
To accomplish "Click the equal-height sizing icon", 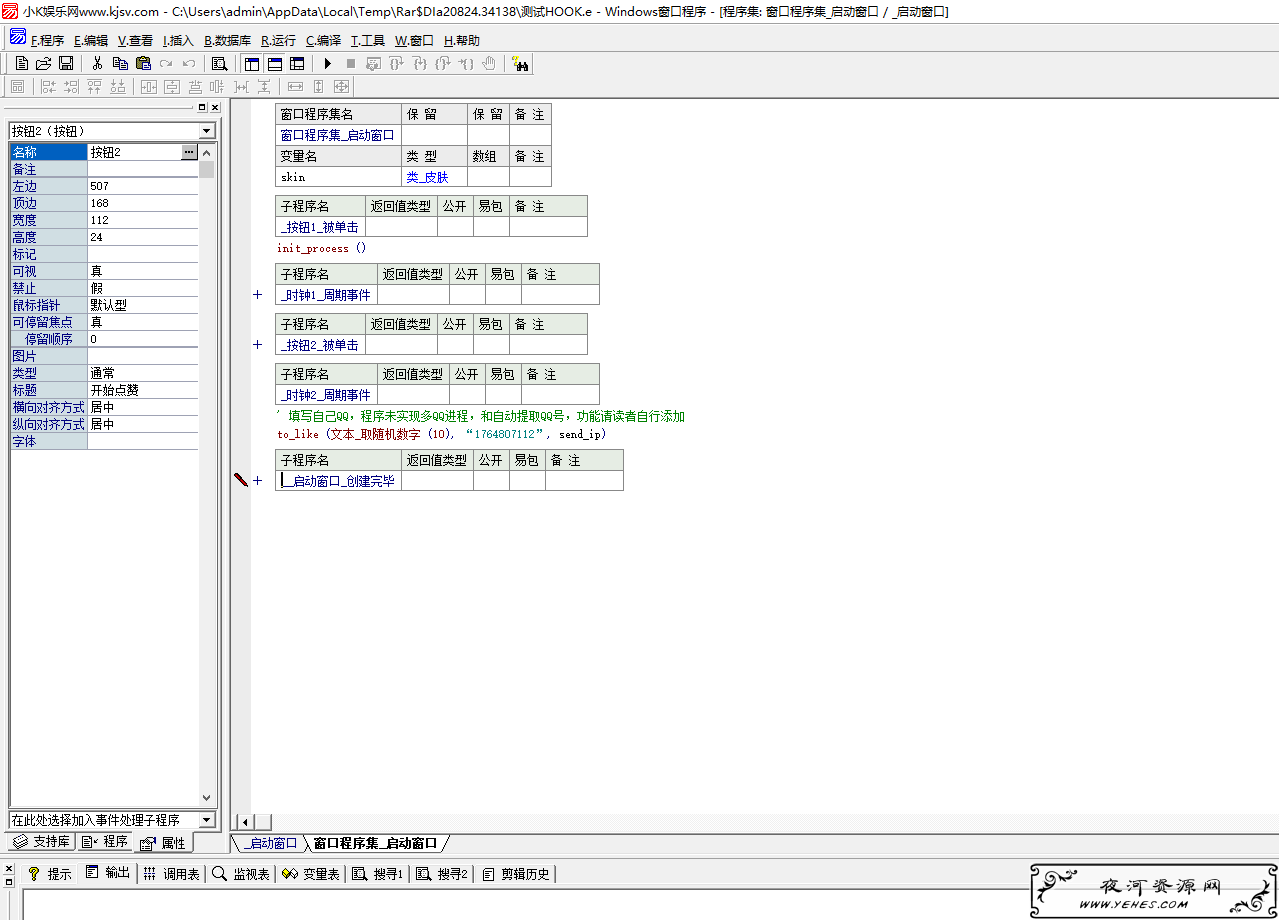I will (319, 87).
